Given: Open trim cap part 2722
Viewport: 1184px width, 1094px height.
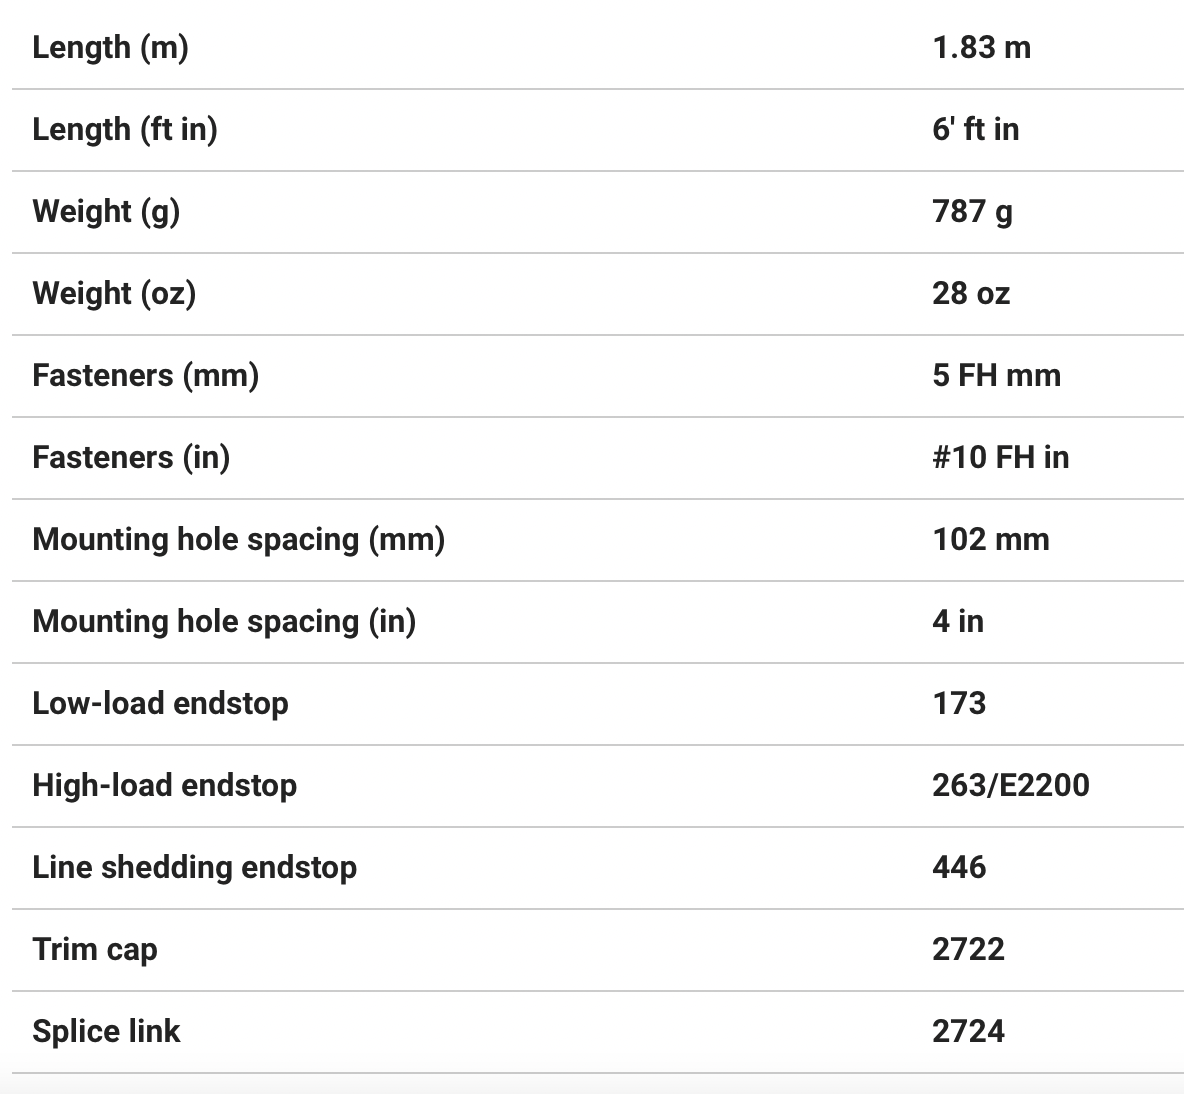Looking at the screenshot, I should (968, 949).
